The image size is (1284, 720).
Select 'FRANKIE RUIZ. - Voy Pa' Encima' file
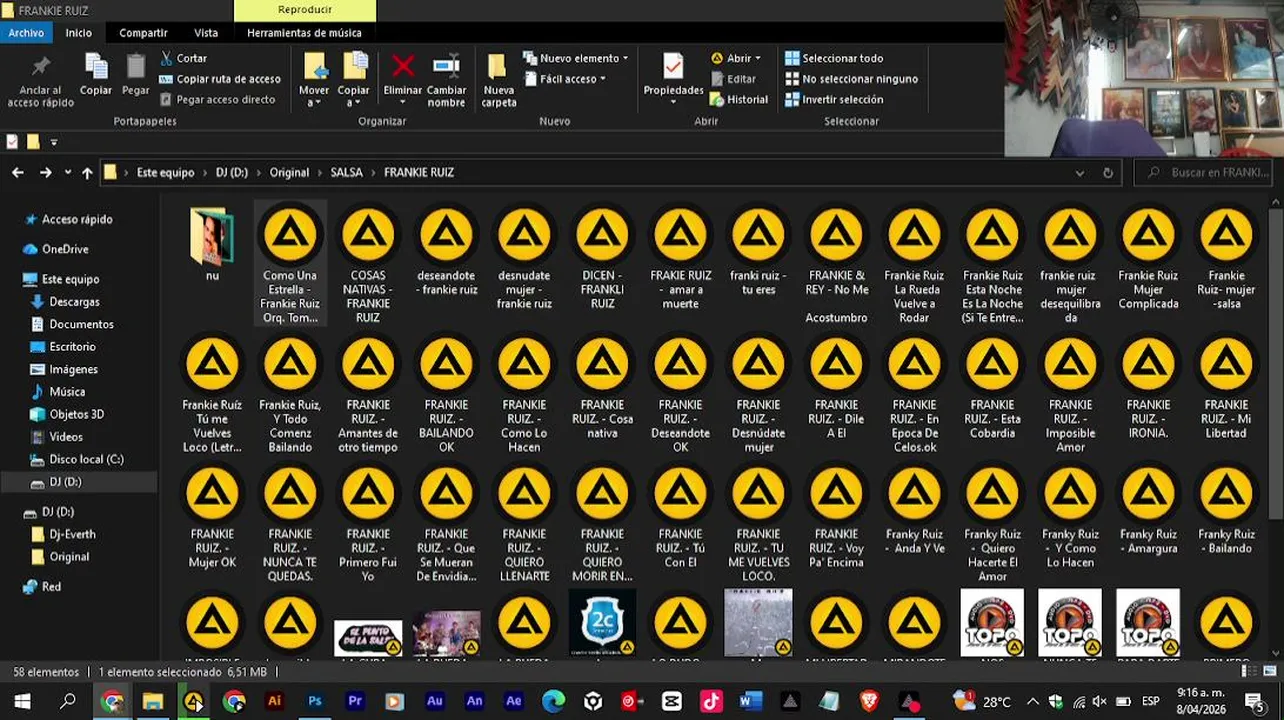[x=837, y=517]
